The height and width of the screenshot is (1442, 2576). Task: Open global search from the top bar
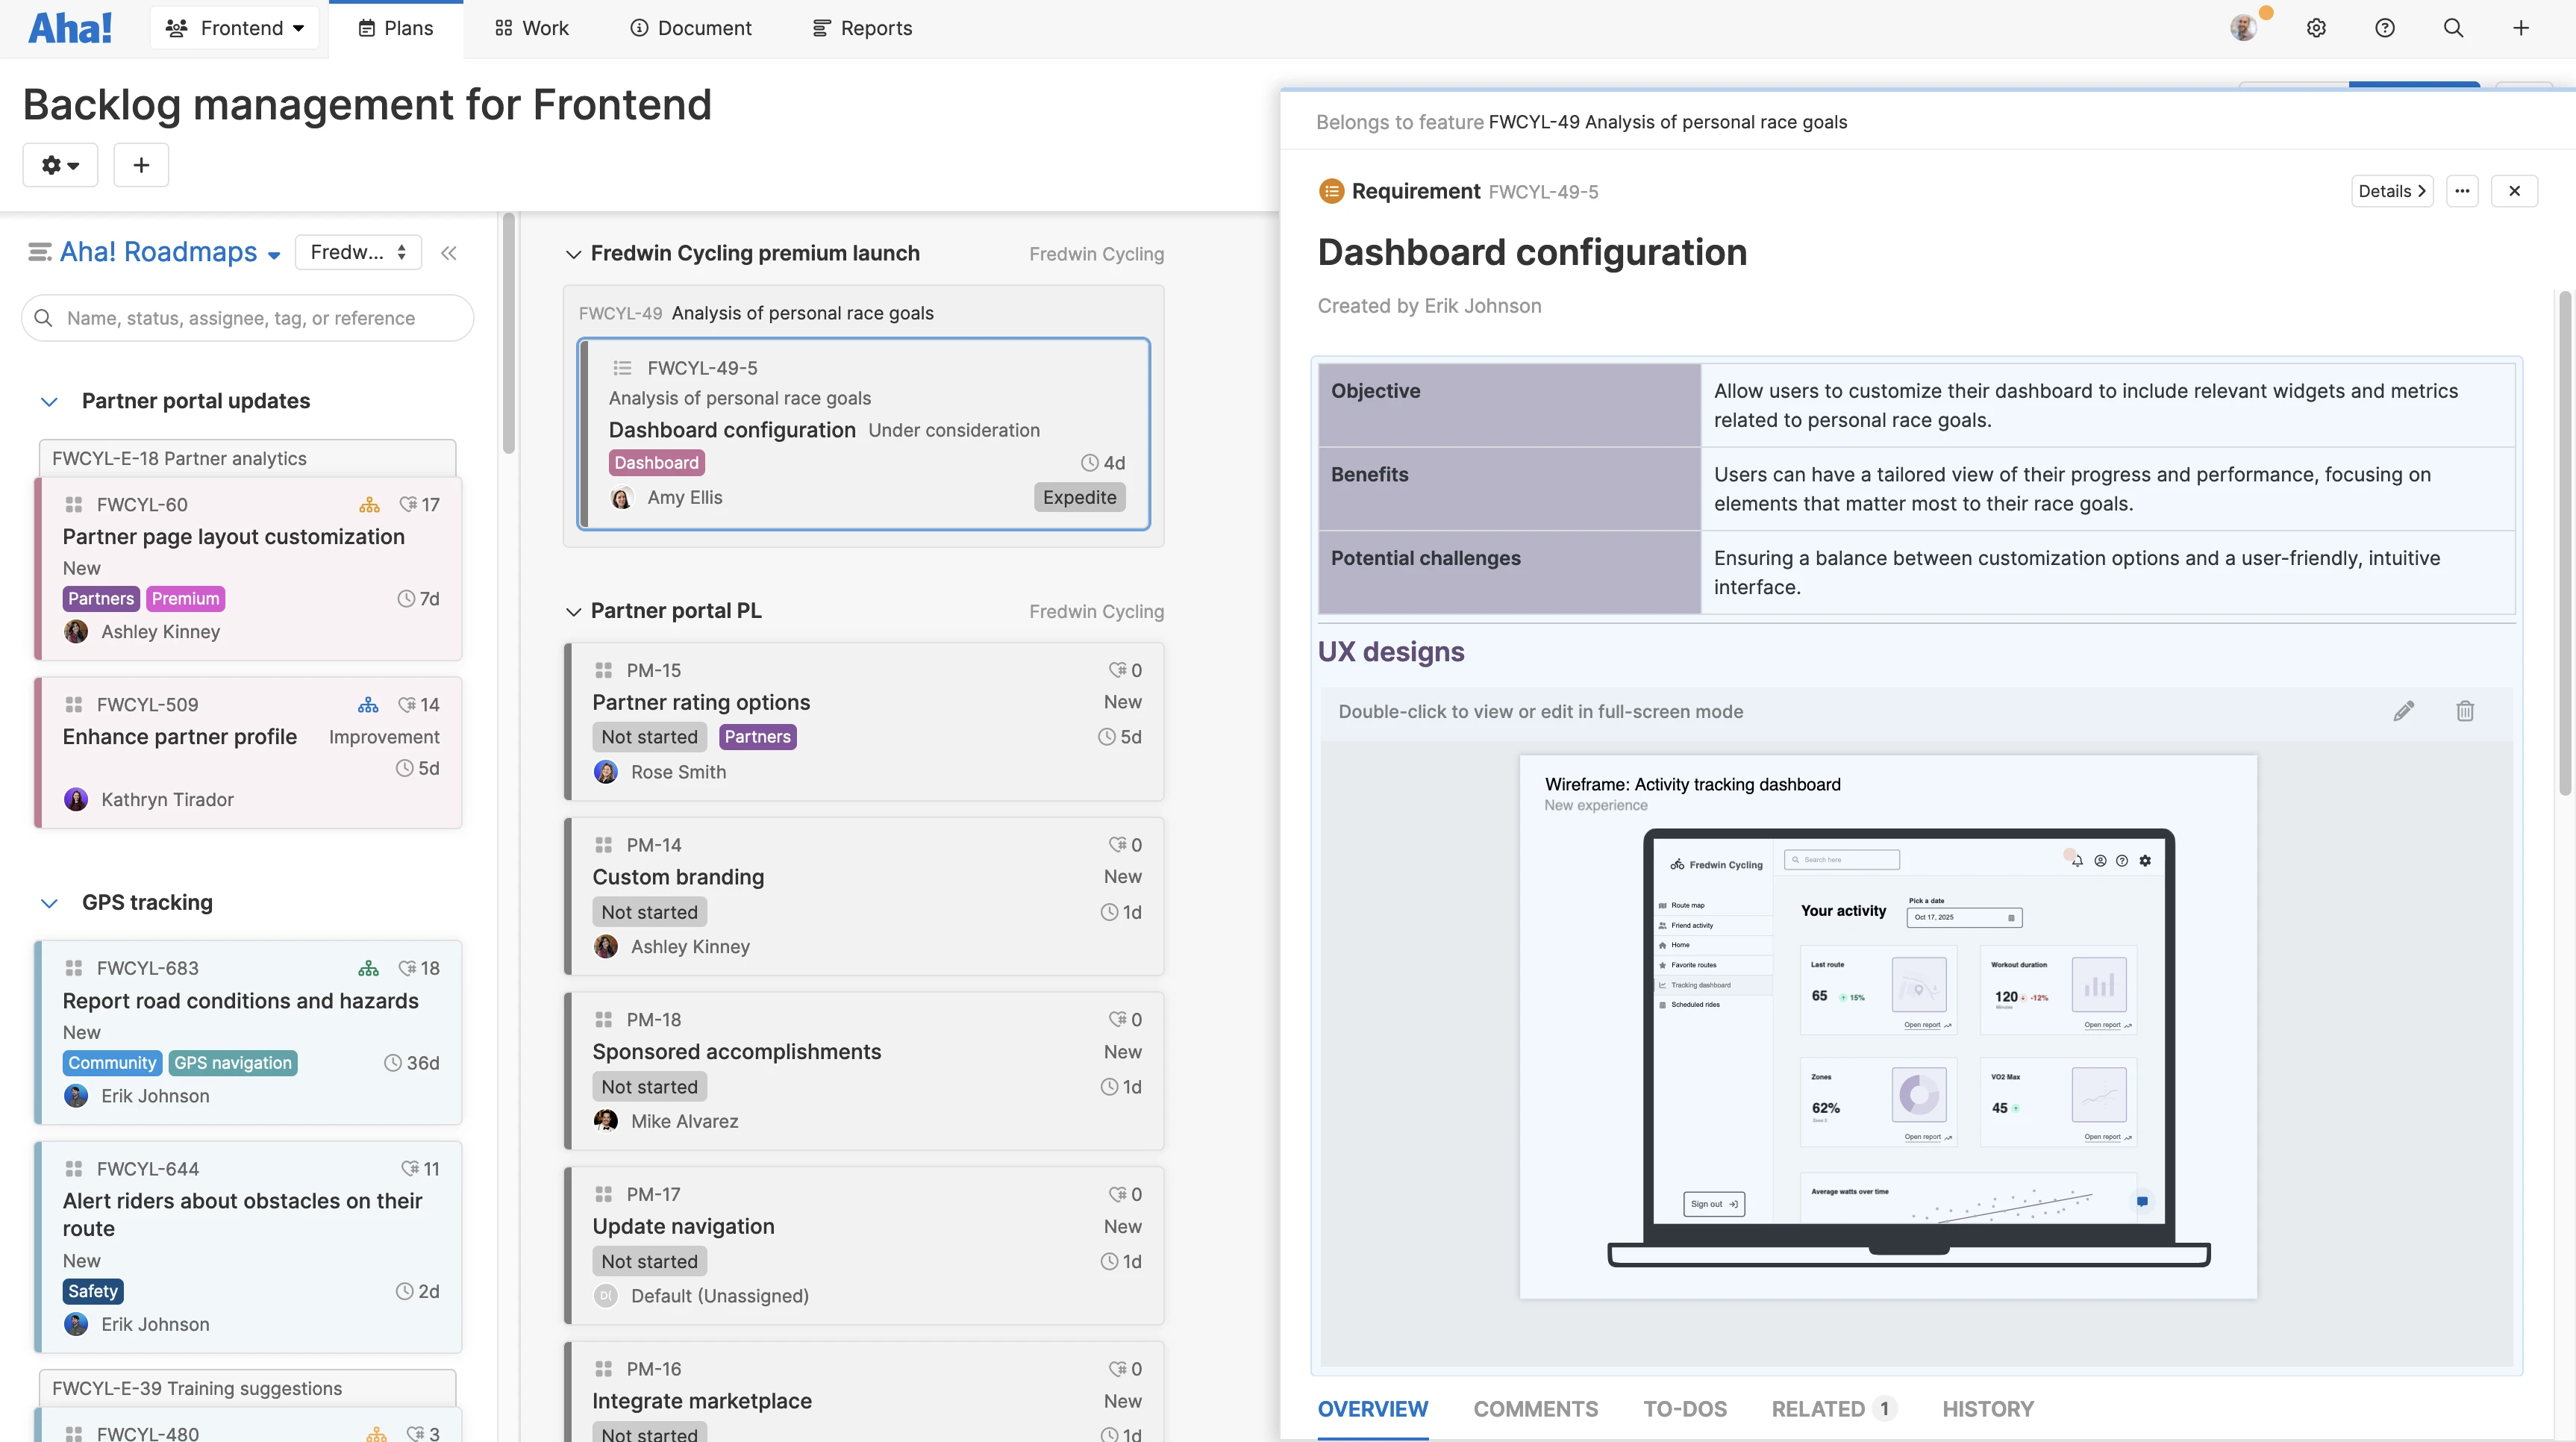2453,27
